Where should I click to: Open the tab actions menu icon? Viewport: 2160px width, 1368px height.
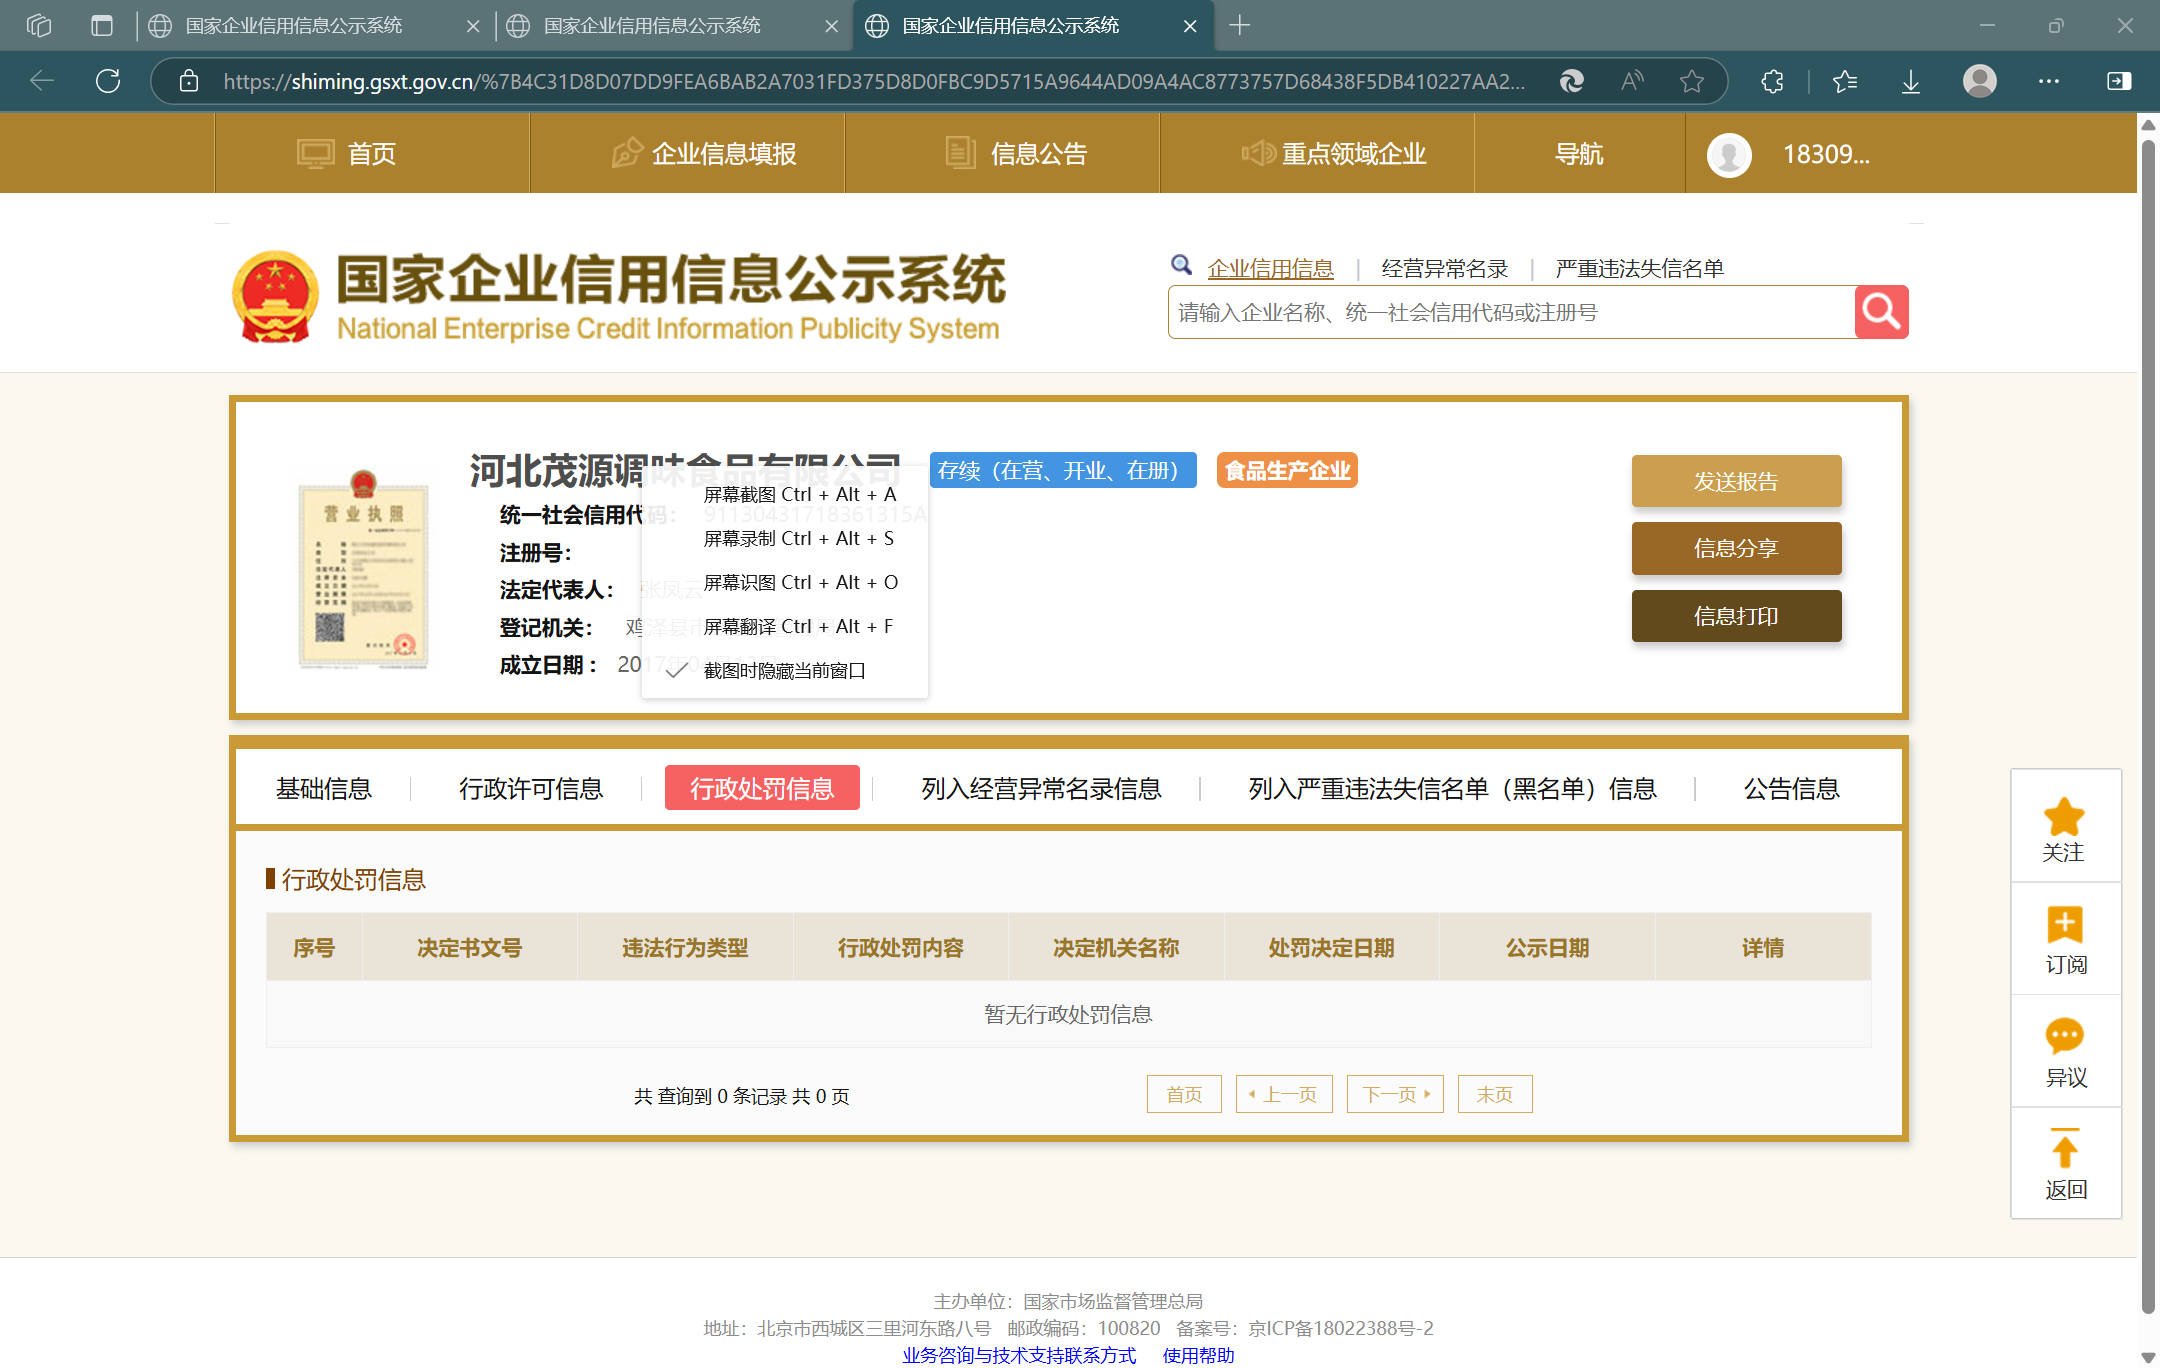tap(102, 25)
